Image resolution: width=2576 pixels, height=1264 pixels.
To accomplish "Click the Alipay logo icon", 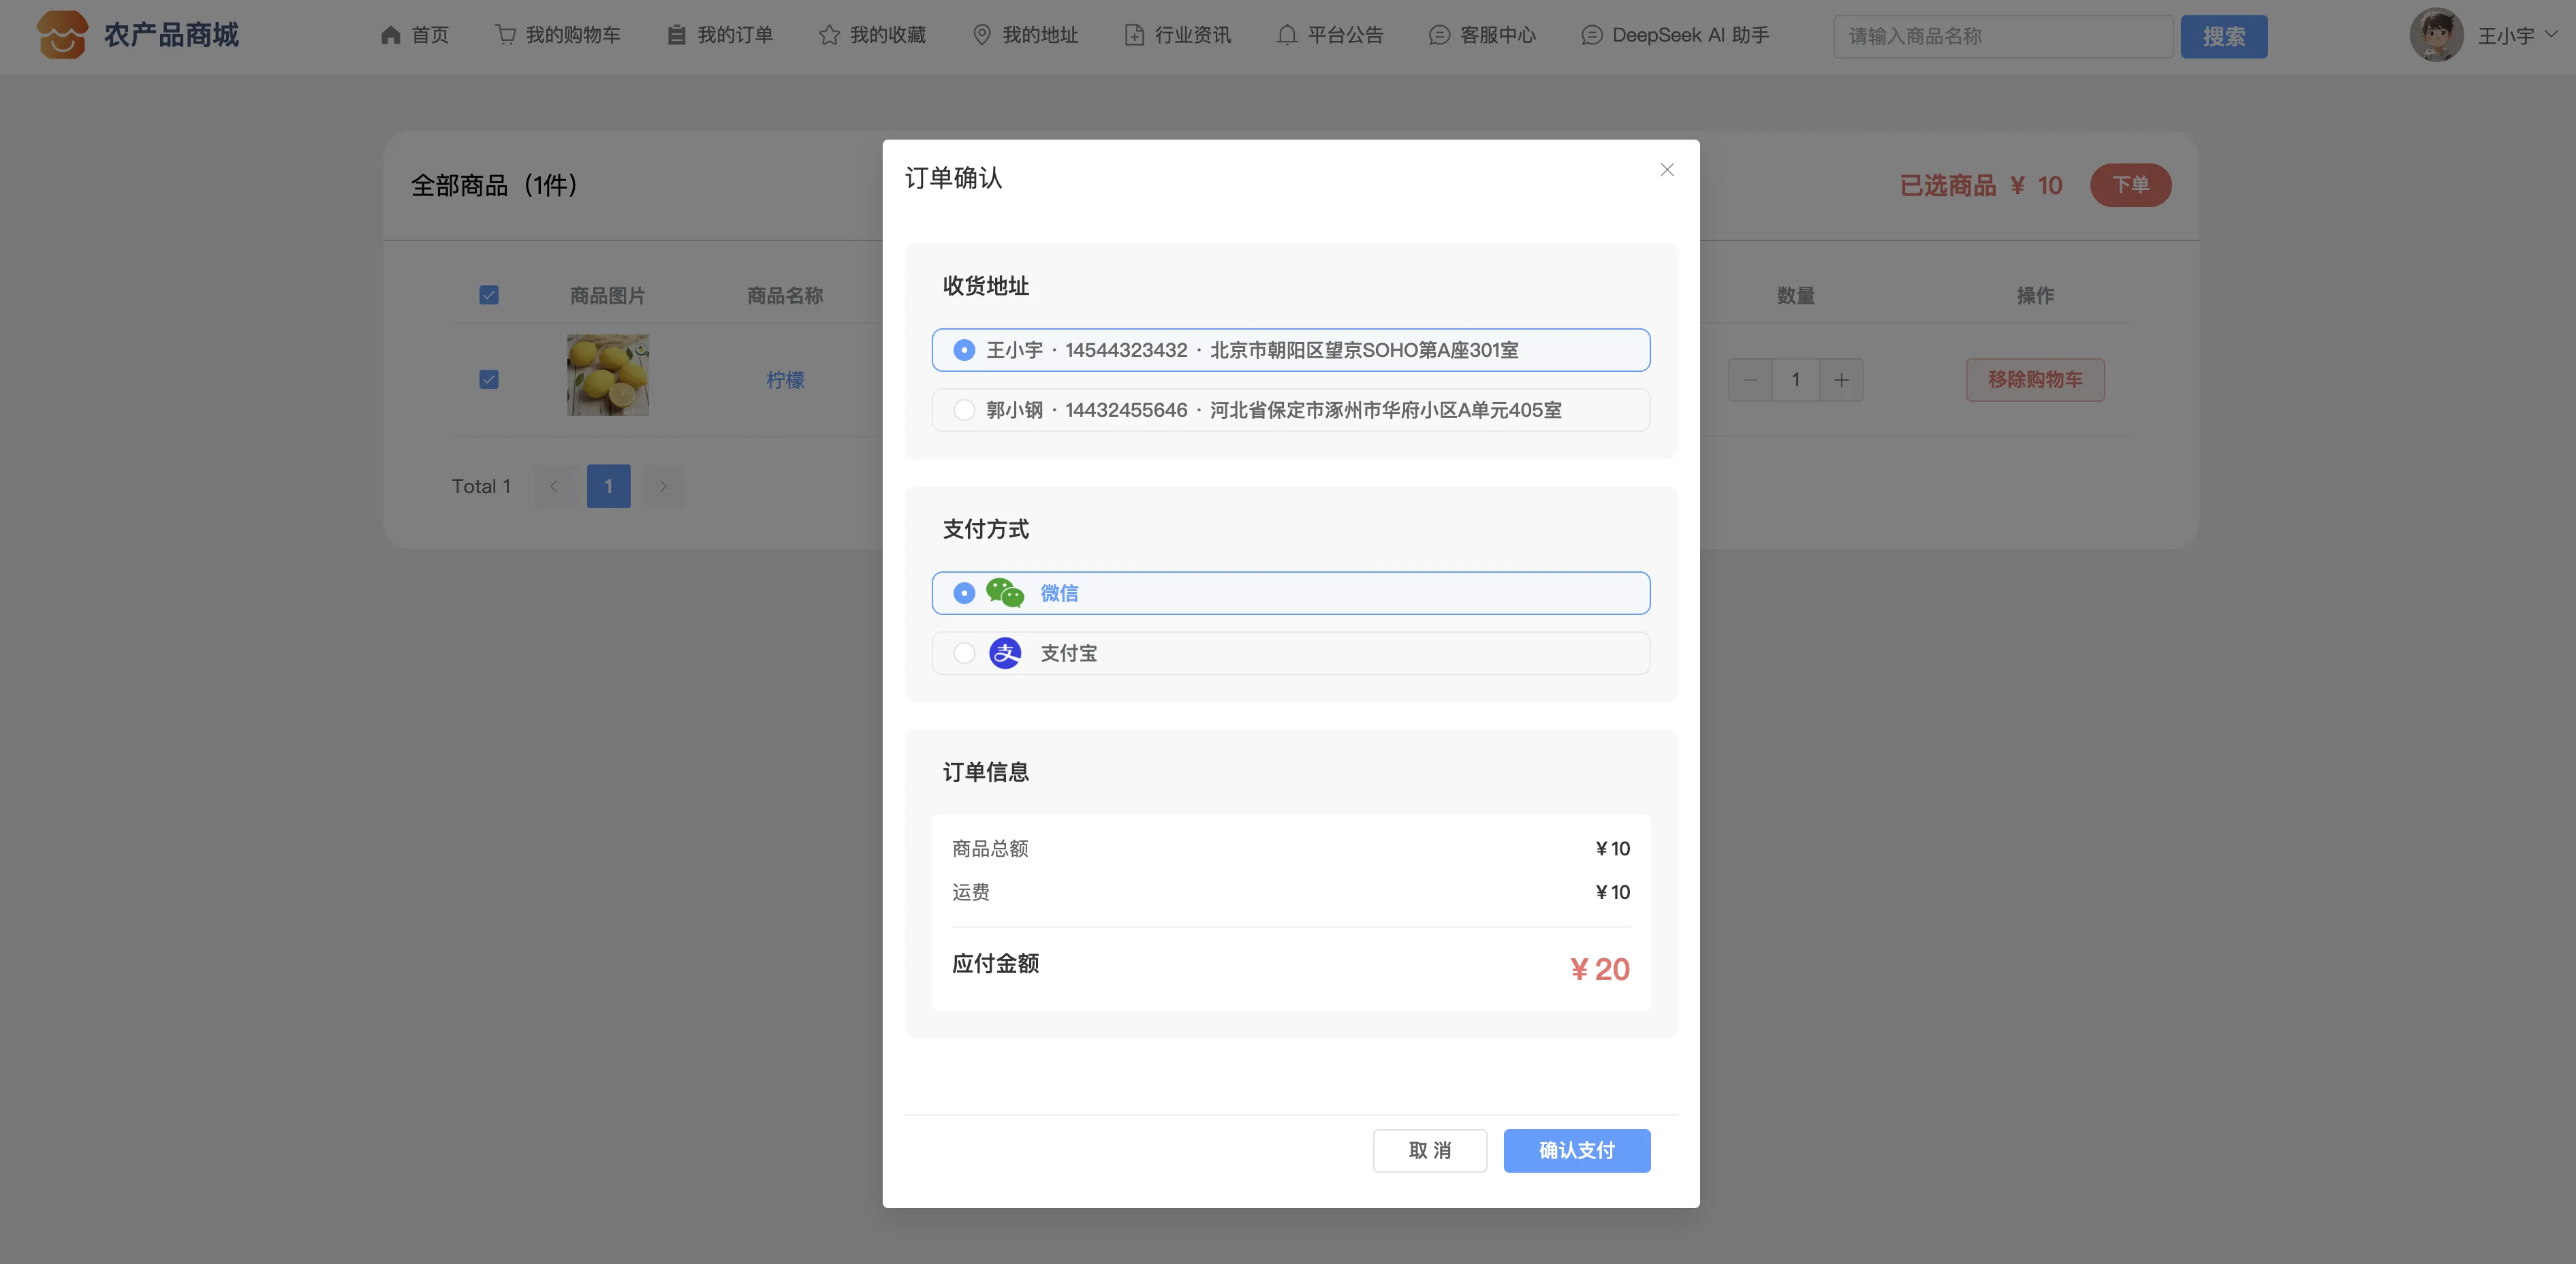I will click(x=1004, y=653).
